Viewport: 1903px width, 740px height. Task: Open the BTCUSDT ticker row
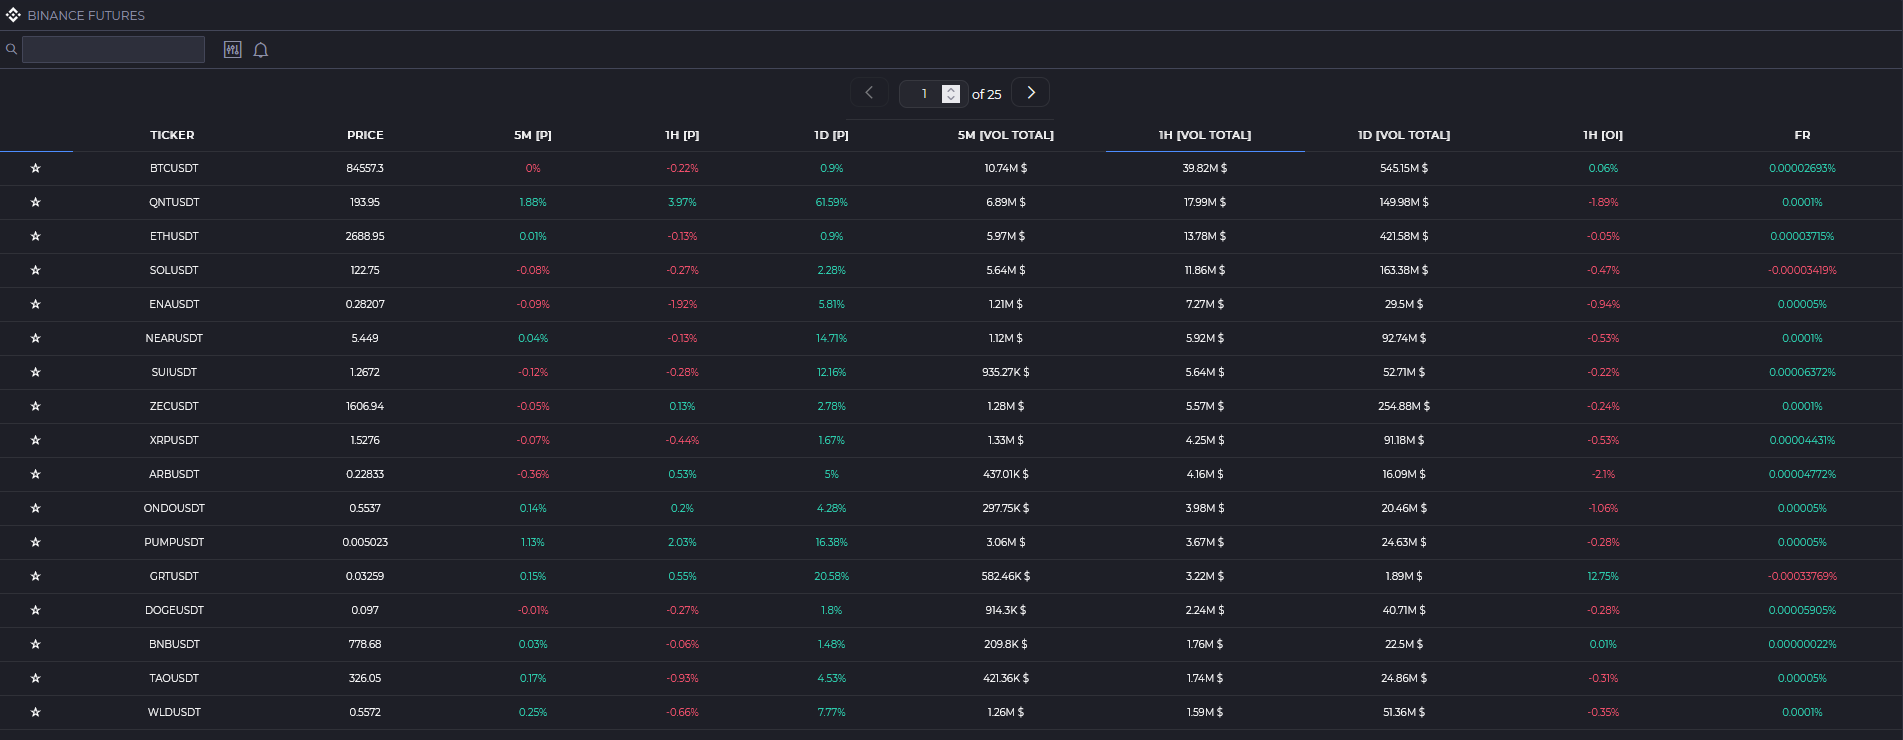[951, 168]
